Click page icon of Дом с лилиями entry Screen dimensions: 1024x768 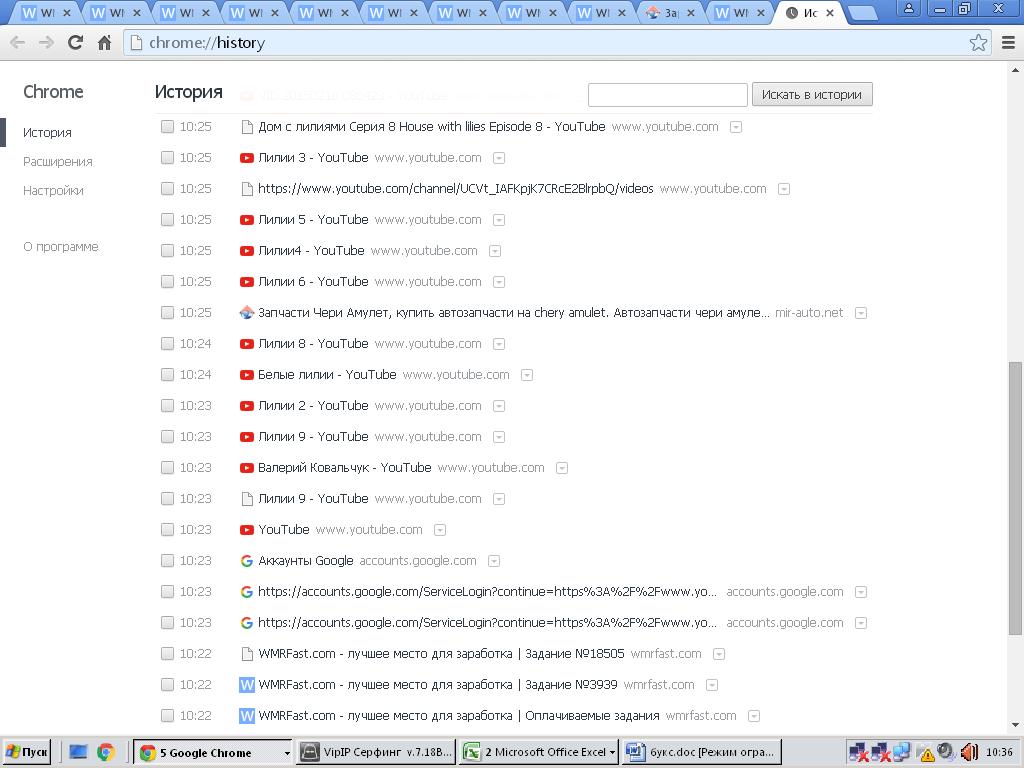[x=247, y=127]
